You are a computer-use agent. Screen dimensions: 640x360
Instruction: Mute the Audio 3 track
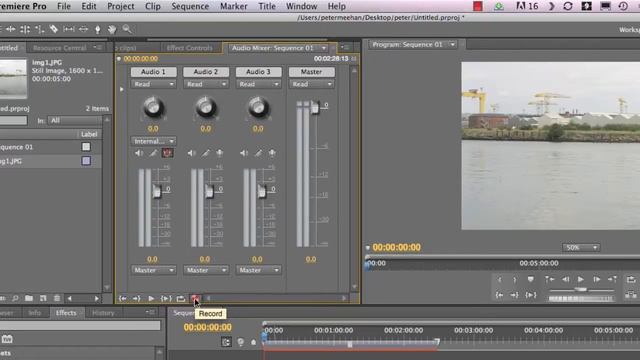tap(244, 153)
